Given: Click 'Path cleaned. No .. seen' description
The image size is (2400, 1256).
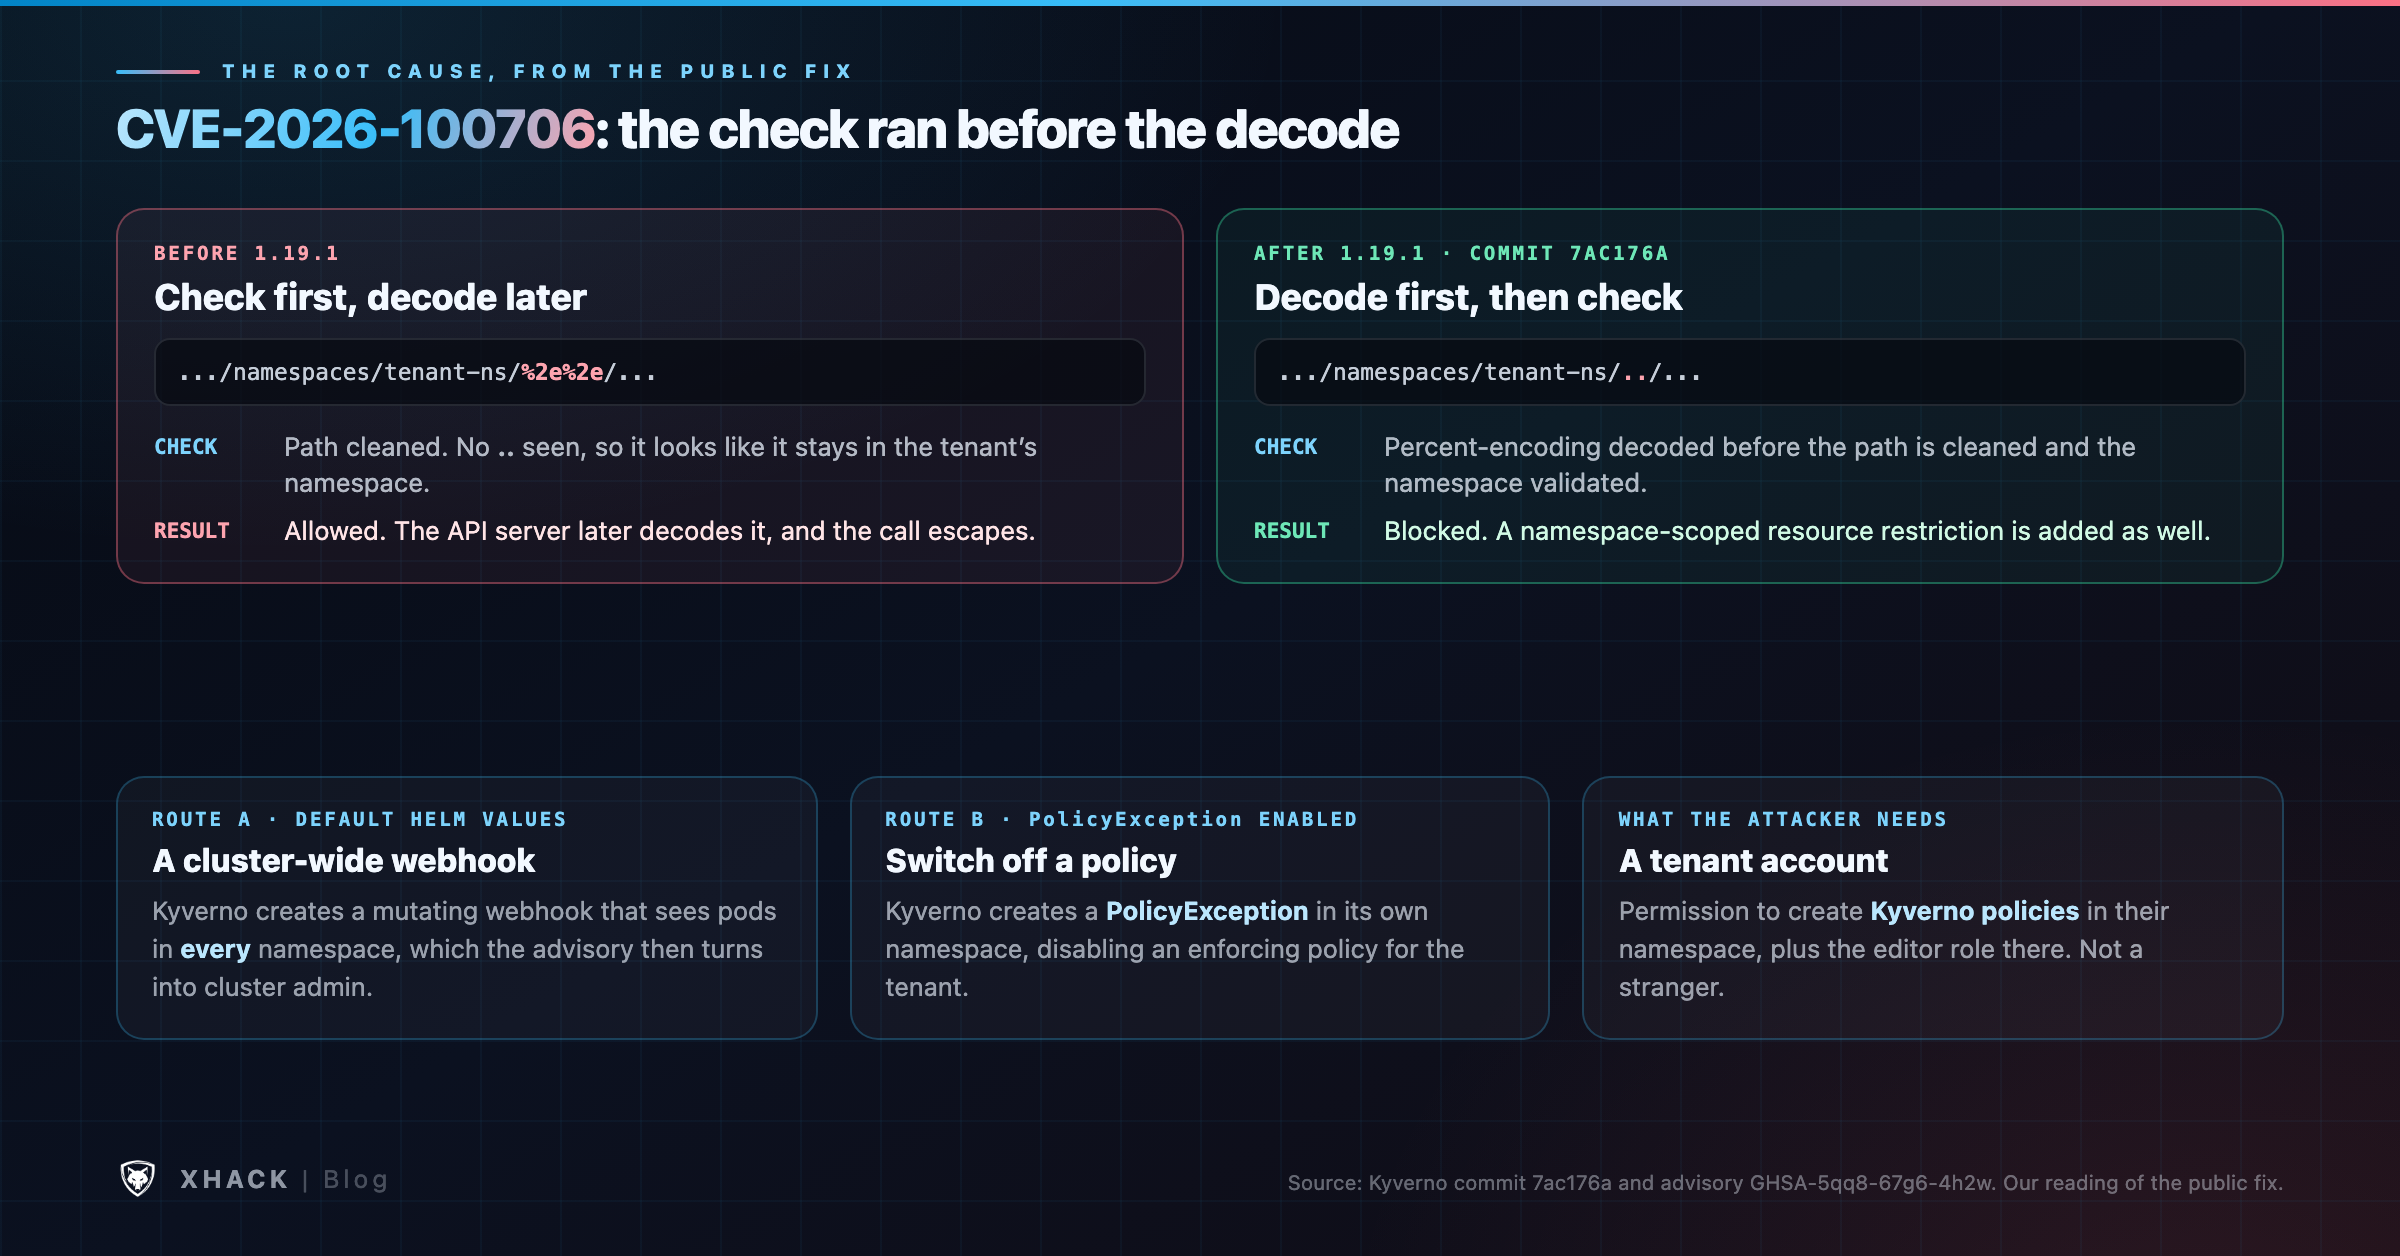Looking at the screenshot, I should click(x=660, y=465).
